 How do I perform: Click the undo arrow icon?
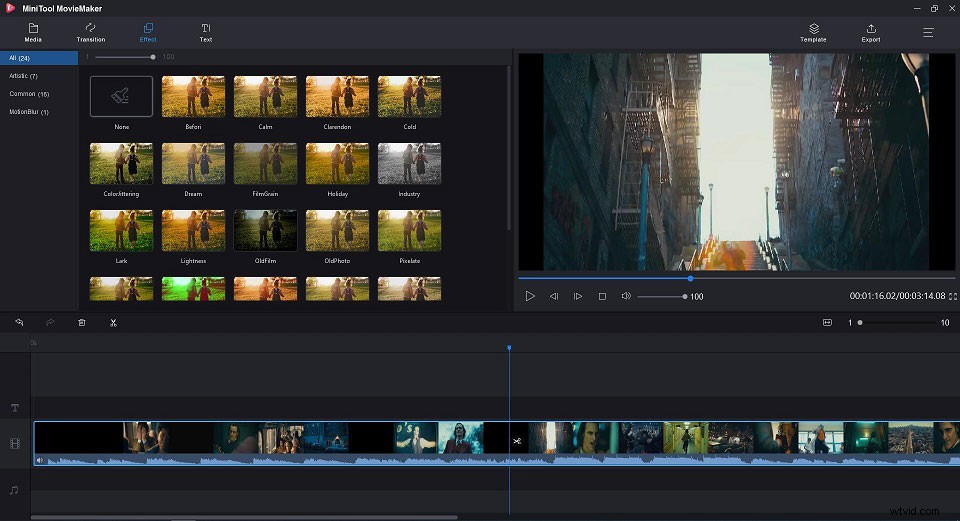point(19,322)
